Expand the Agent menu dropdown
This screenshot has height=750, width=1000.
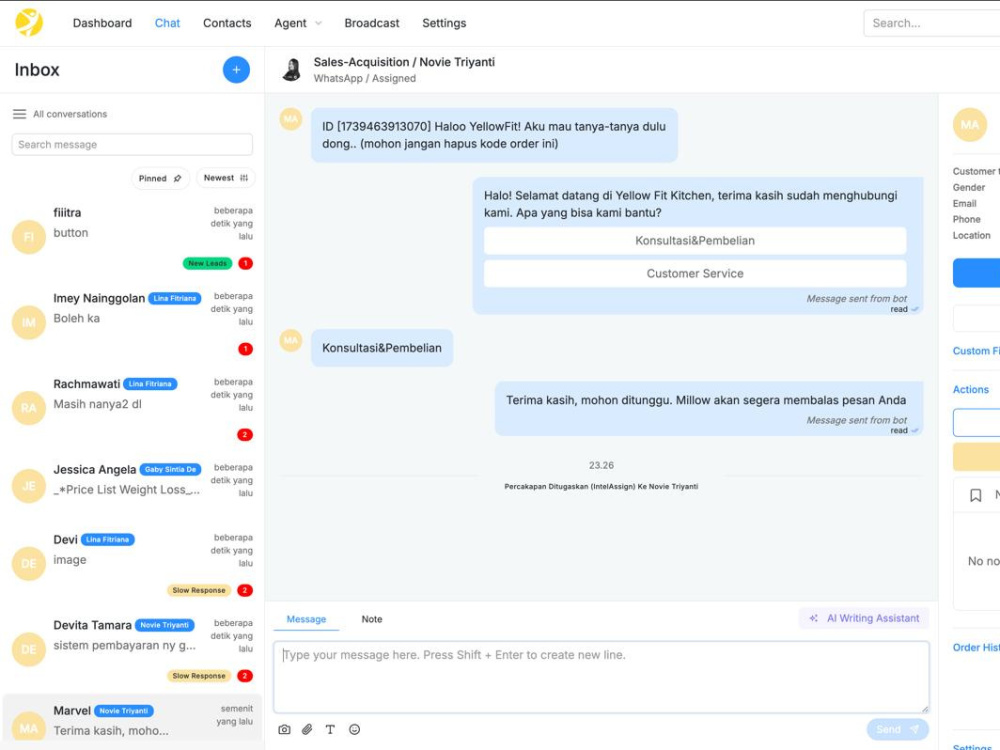click(x=298, y=23)
